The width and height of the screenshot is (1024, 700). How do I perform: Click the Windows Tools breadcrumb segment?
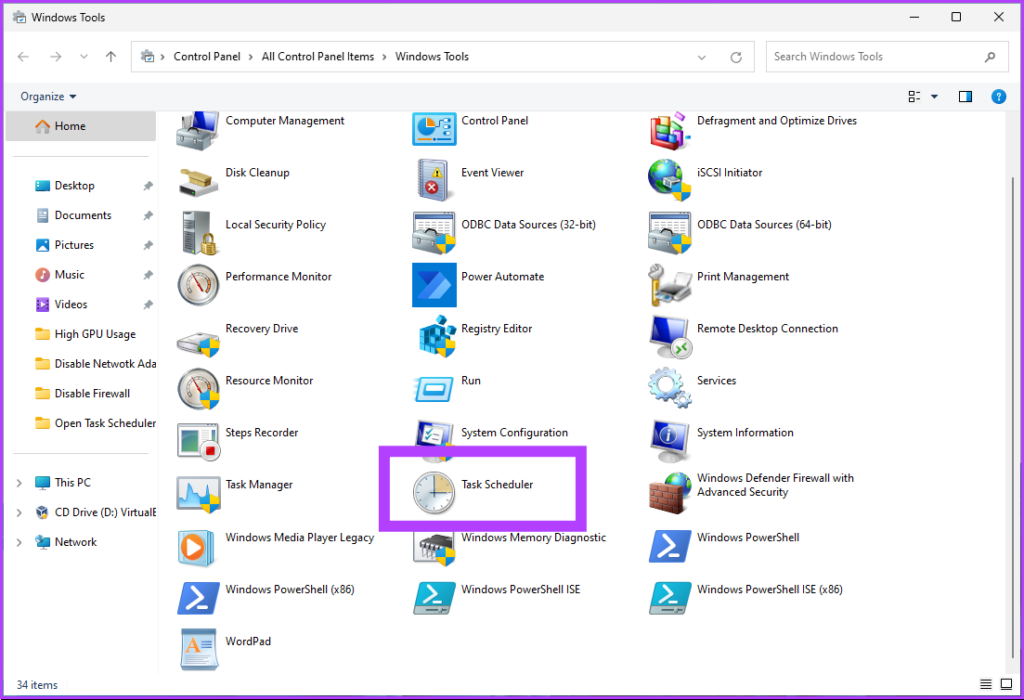(432, 57)
